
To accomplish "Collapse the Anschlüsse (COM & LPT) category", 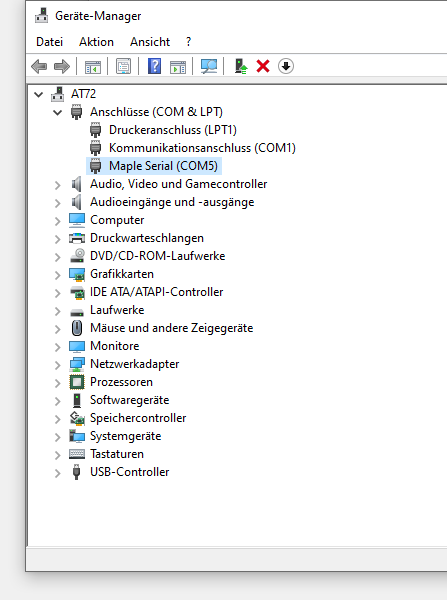I will (x=57, y=112).
